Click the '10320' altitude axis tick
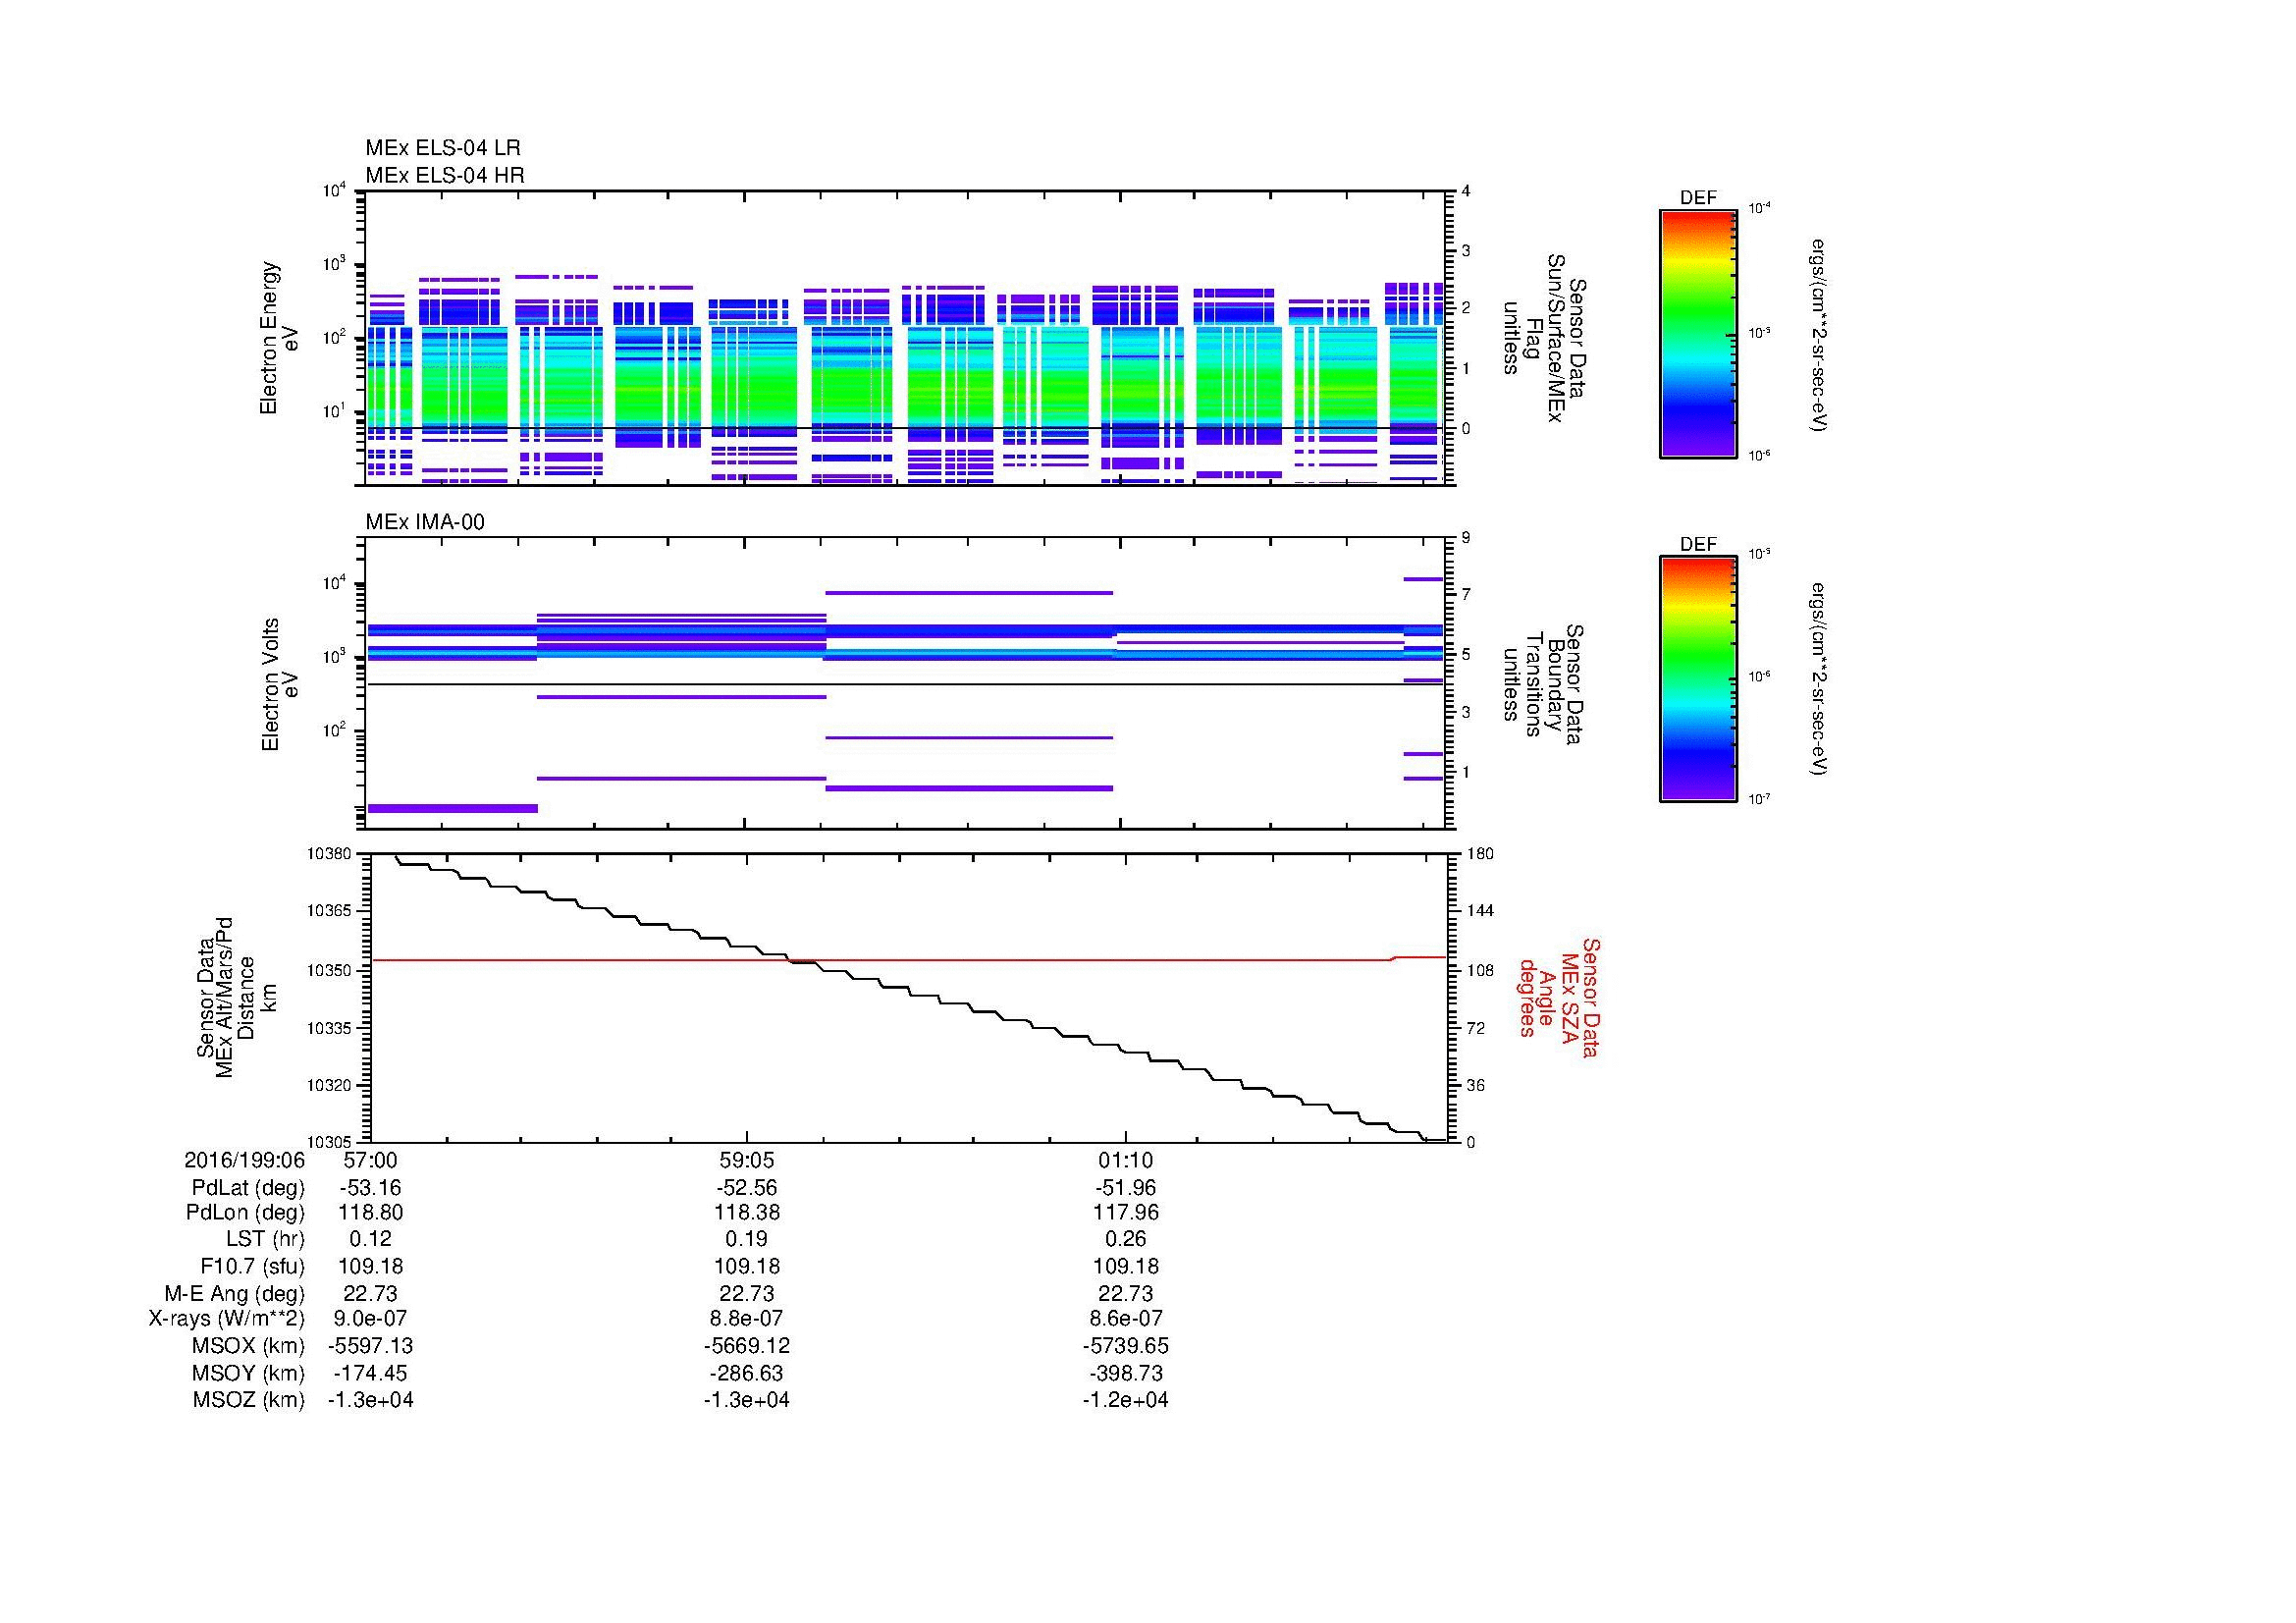2296x1623 pixels. tap(329, 1085)
